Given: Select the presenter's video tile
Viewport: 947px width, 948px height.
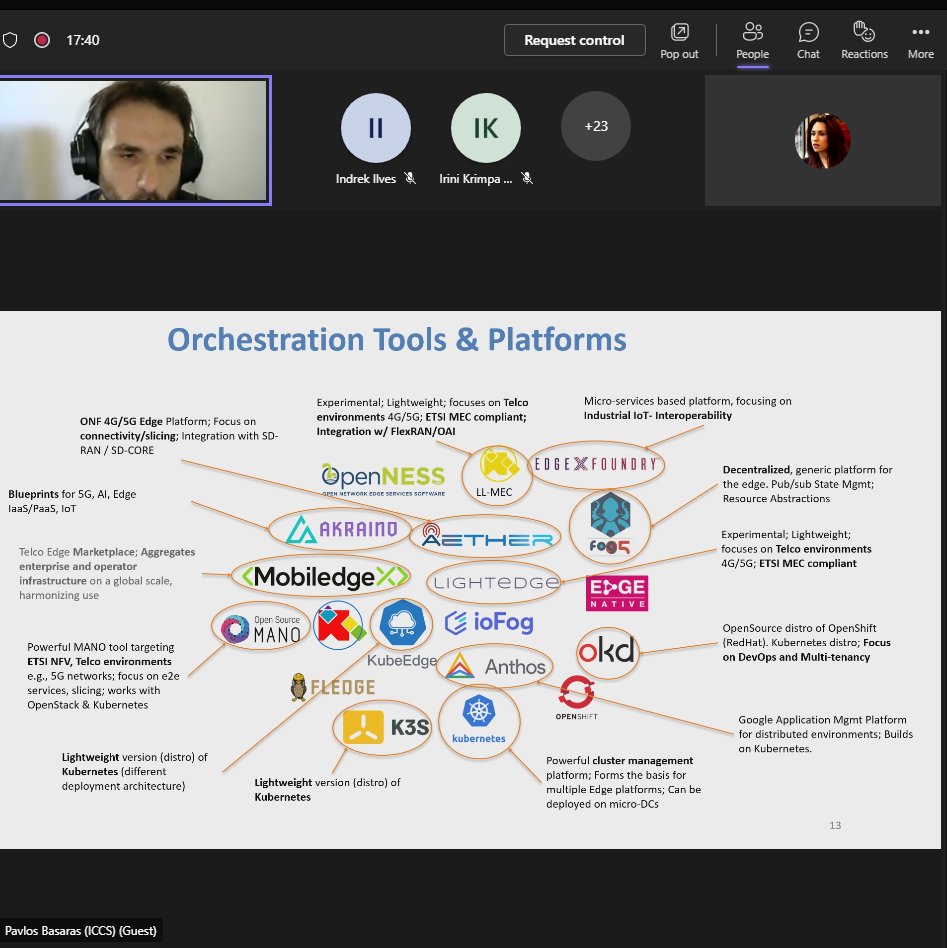Looking at the screenshot, I should pyautogui.click(x=133, y=140).
